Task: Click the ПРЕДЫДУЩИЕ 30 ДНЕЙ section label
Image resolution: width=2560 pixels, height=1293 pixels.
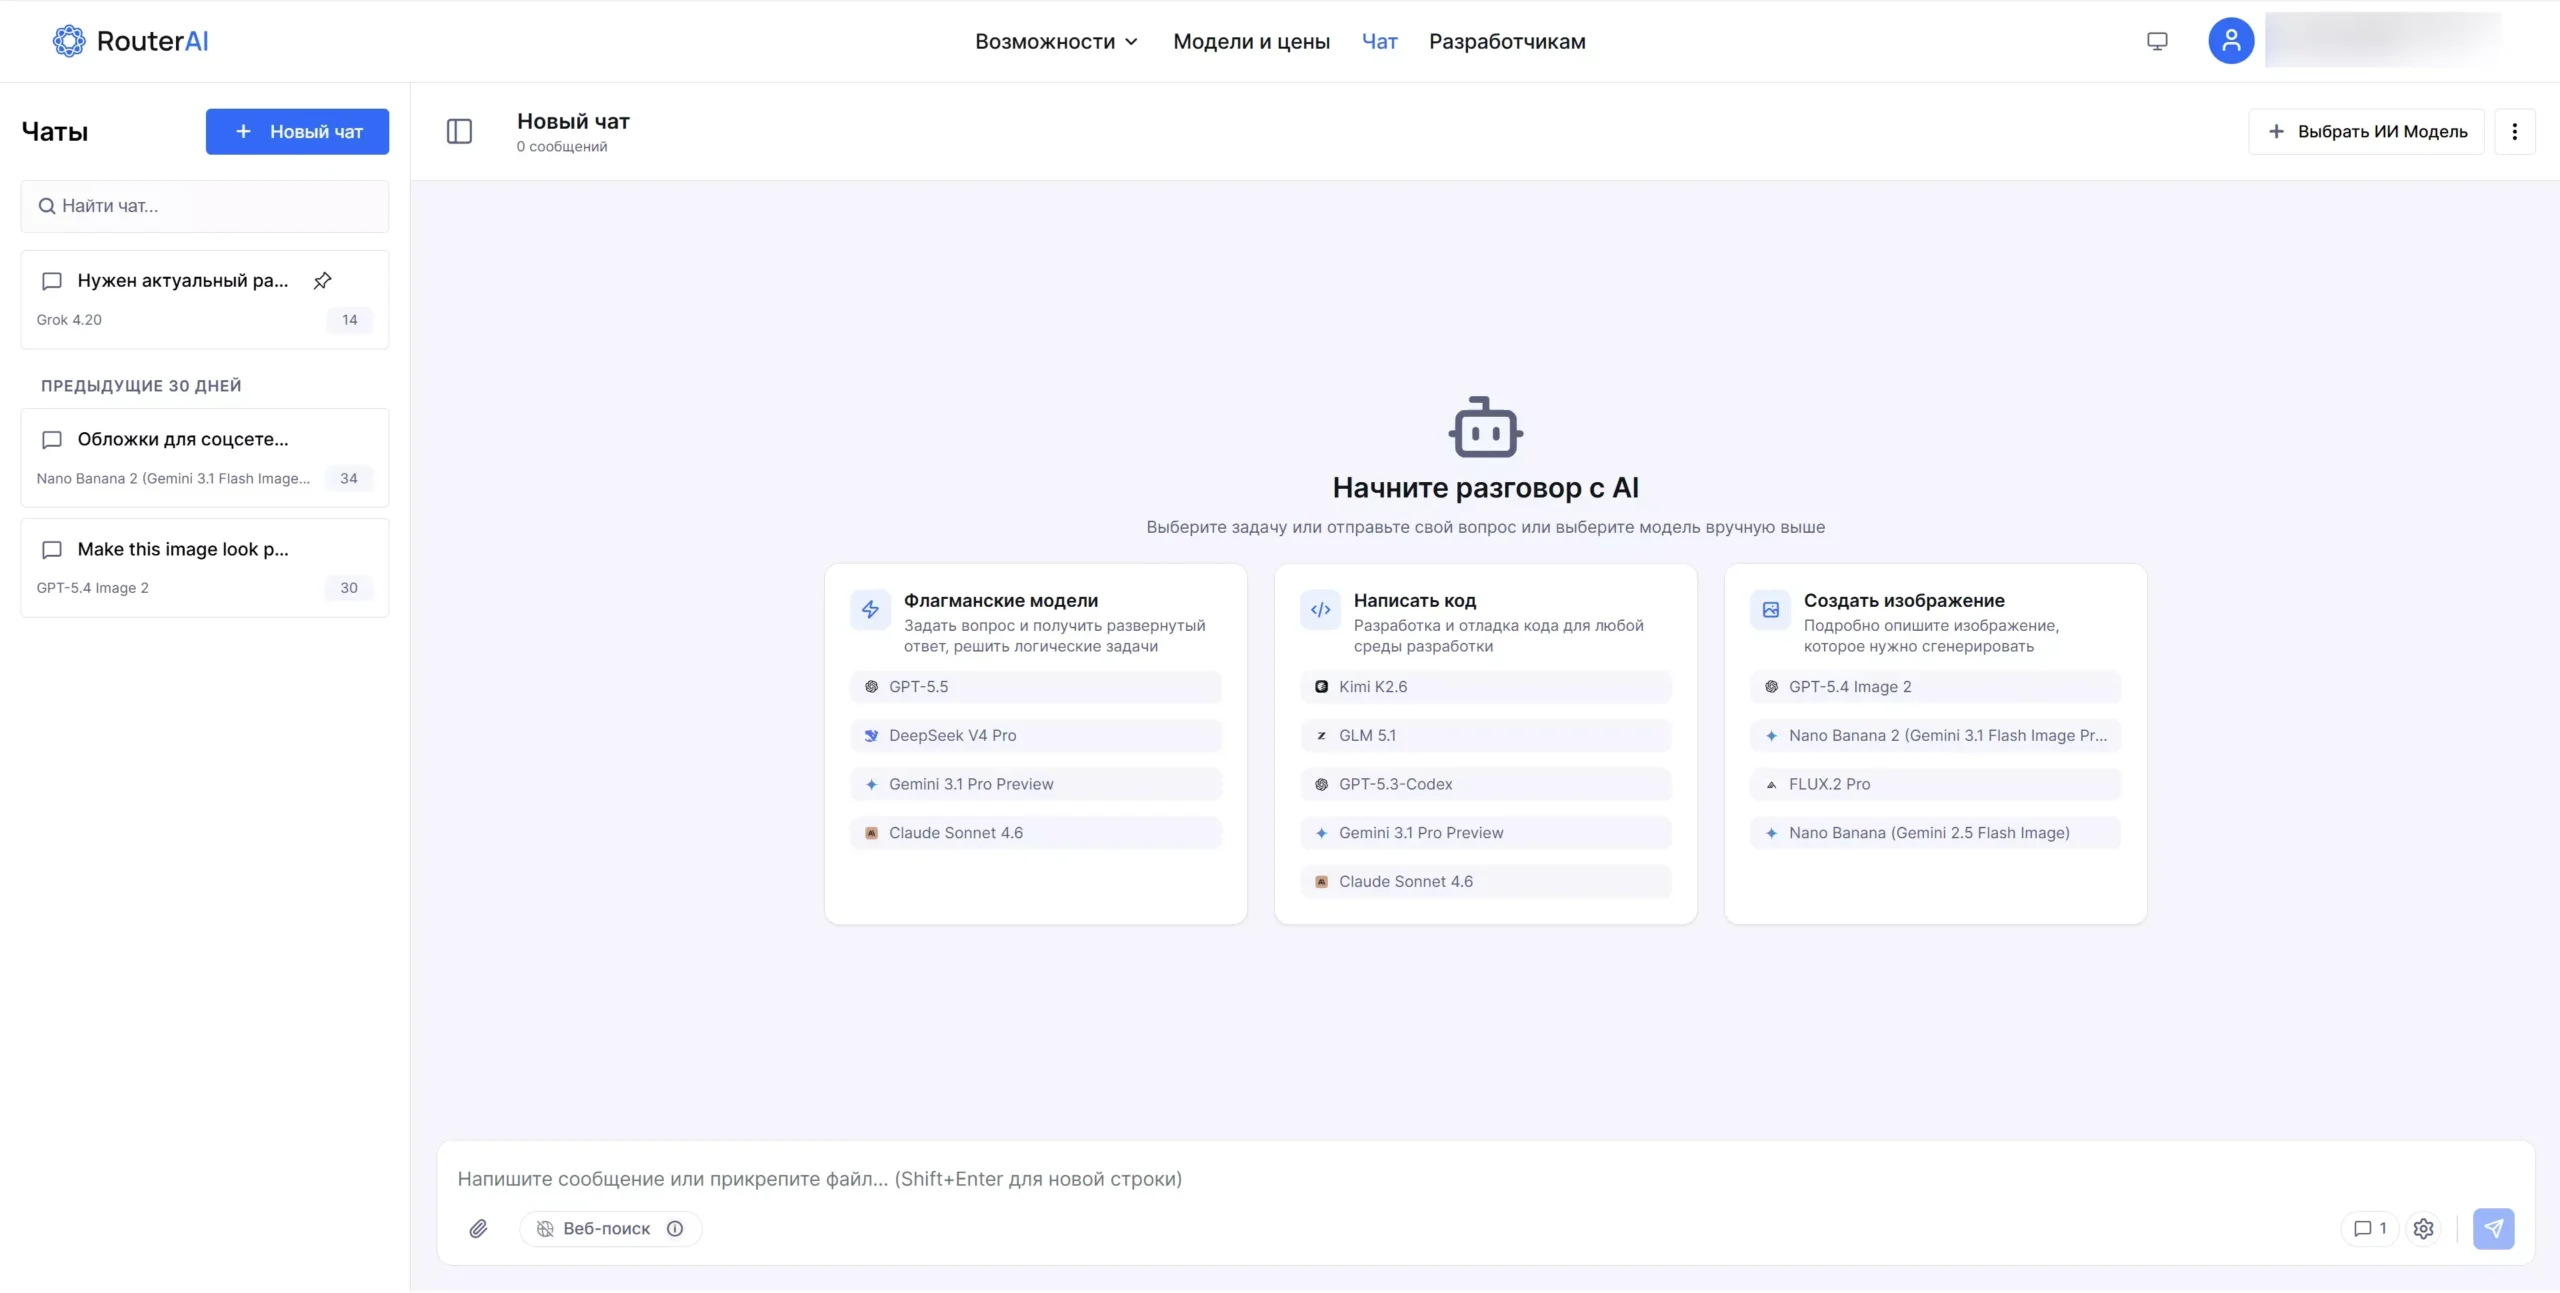Action: [x=141, y=386]
